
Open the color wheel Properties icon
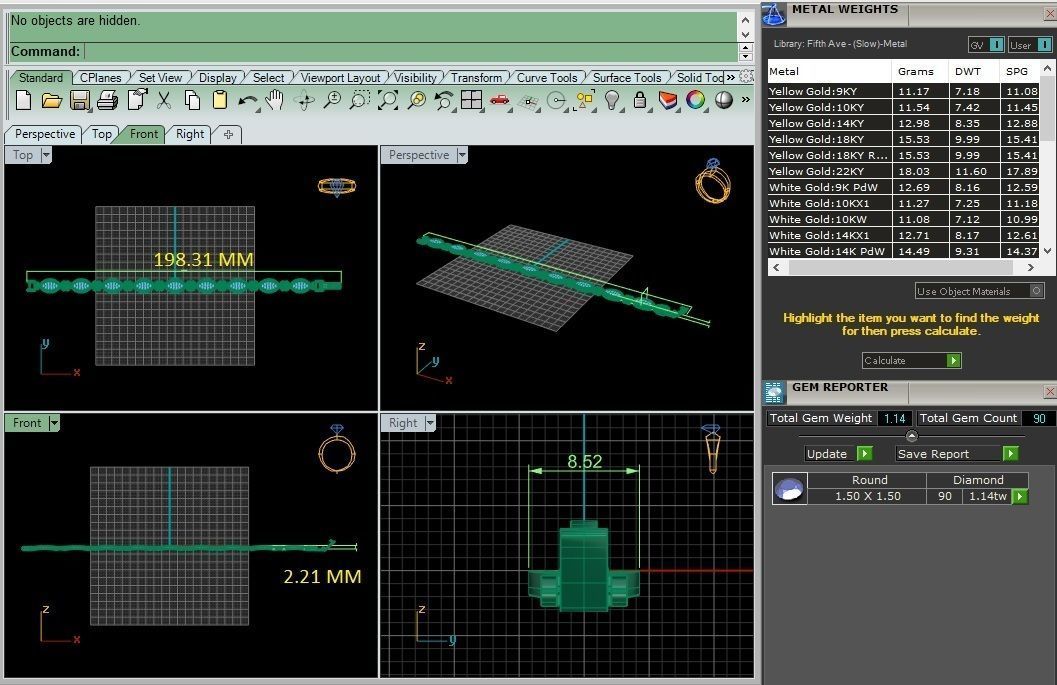coord(695,101)
